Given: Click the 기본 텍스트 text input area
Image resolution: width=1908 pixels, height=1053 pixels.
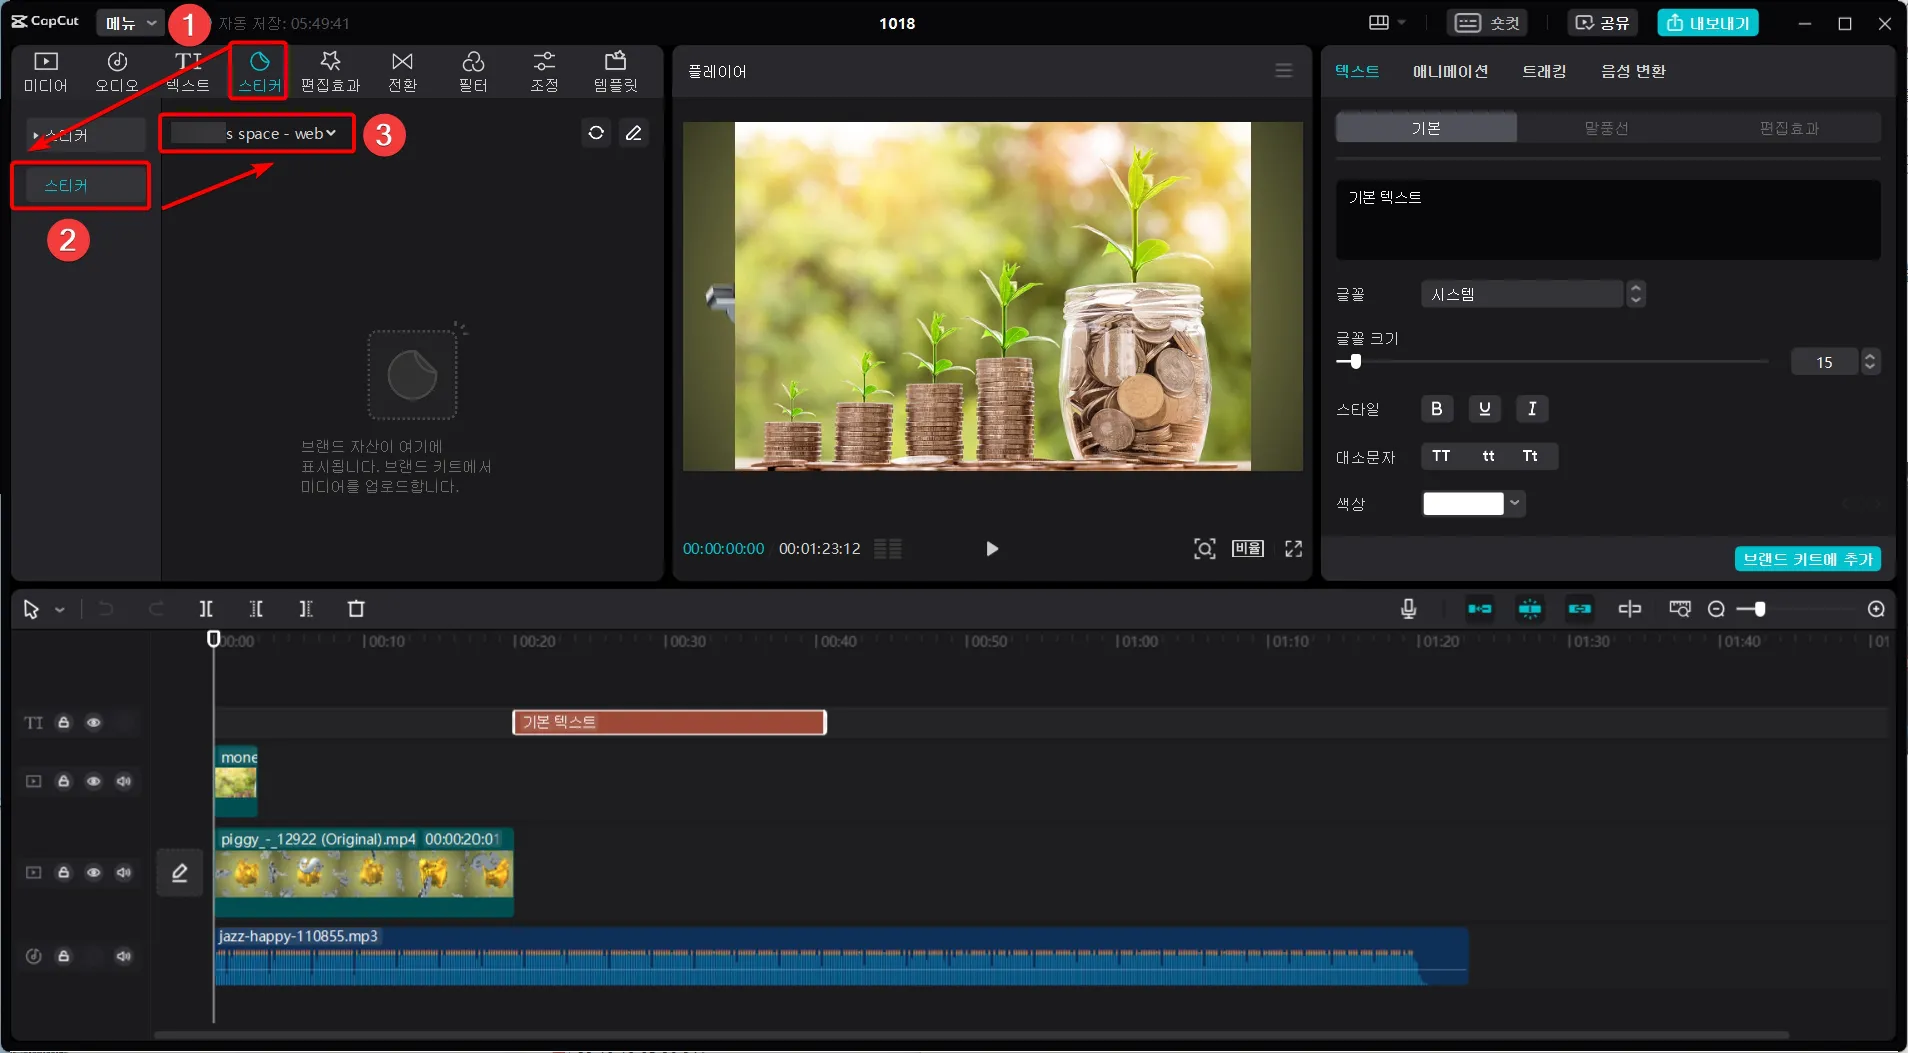Looking at the screenshot, I should pos(1608,220).
